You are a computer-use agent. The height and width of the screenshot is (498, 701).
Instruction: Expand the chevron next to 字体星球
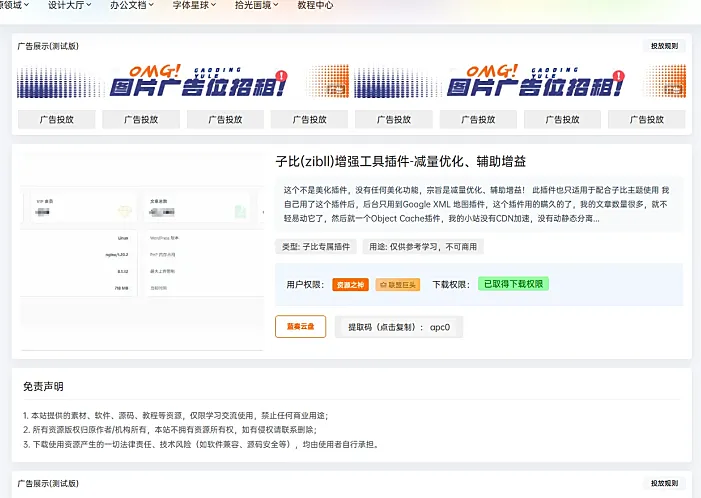(214, 5)
